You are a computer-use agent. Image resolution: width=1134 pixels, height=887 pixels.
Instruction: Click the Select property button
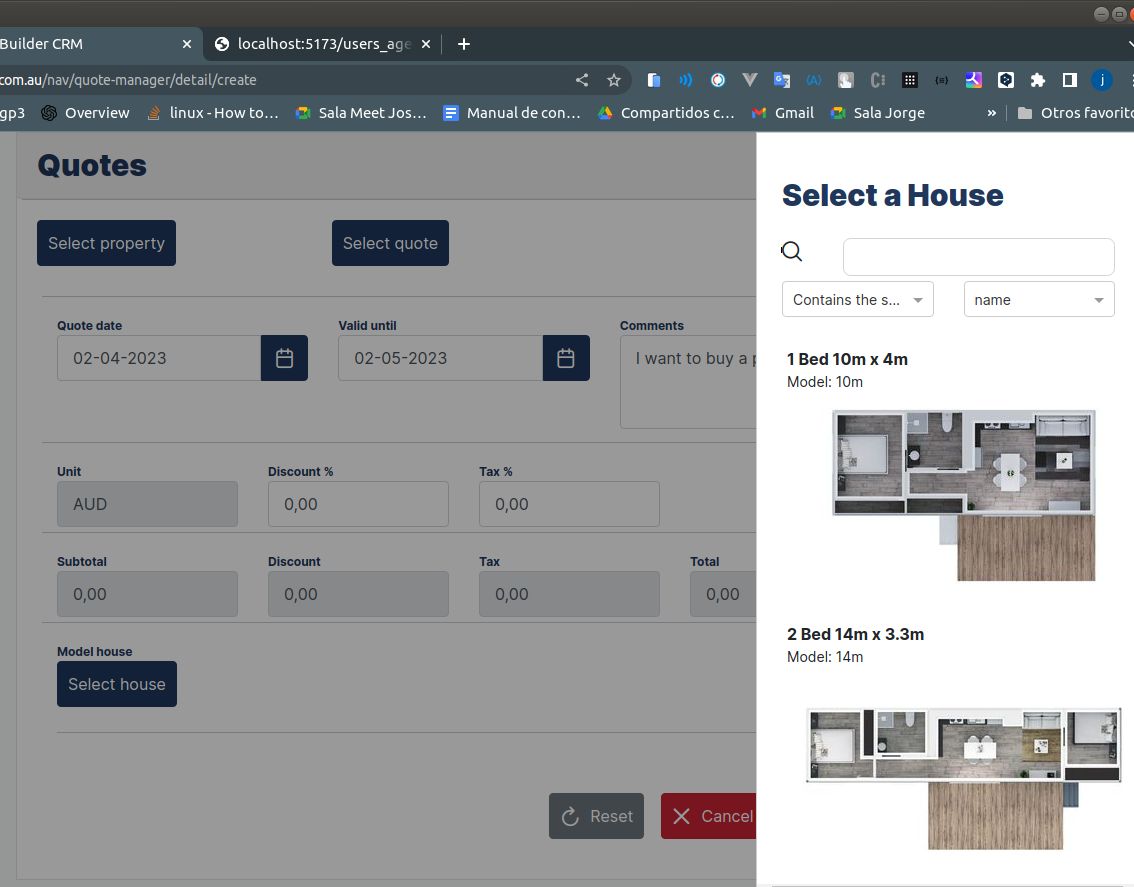(106, 243)
